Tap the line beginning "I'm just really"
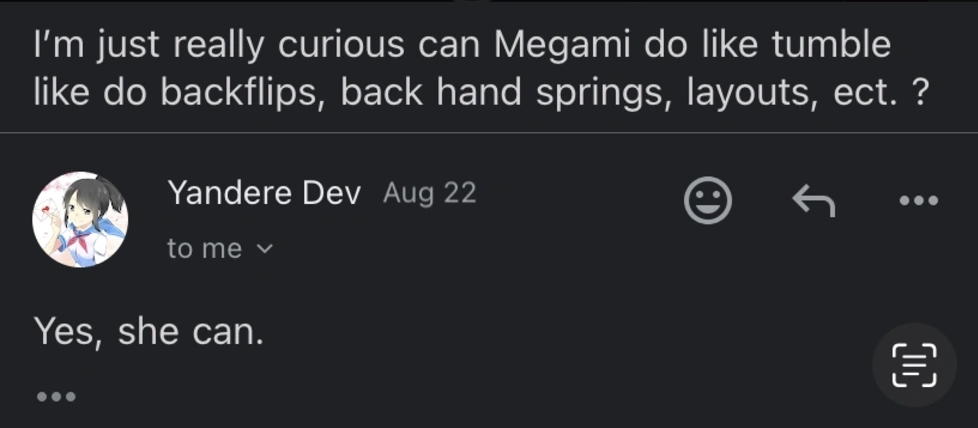The image size is (978, 428). (461, 45)
